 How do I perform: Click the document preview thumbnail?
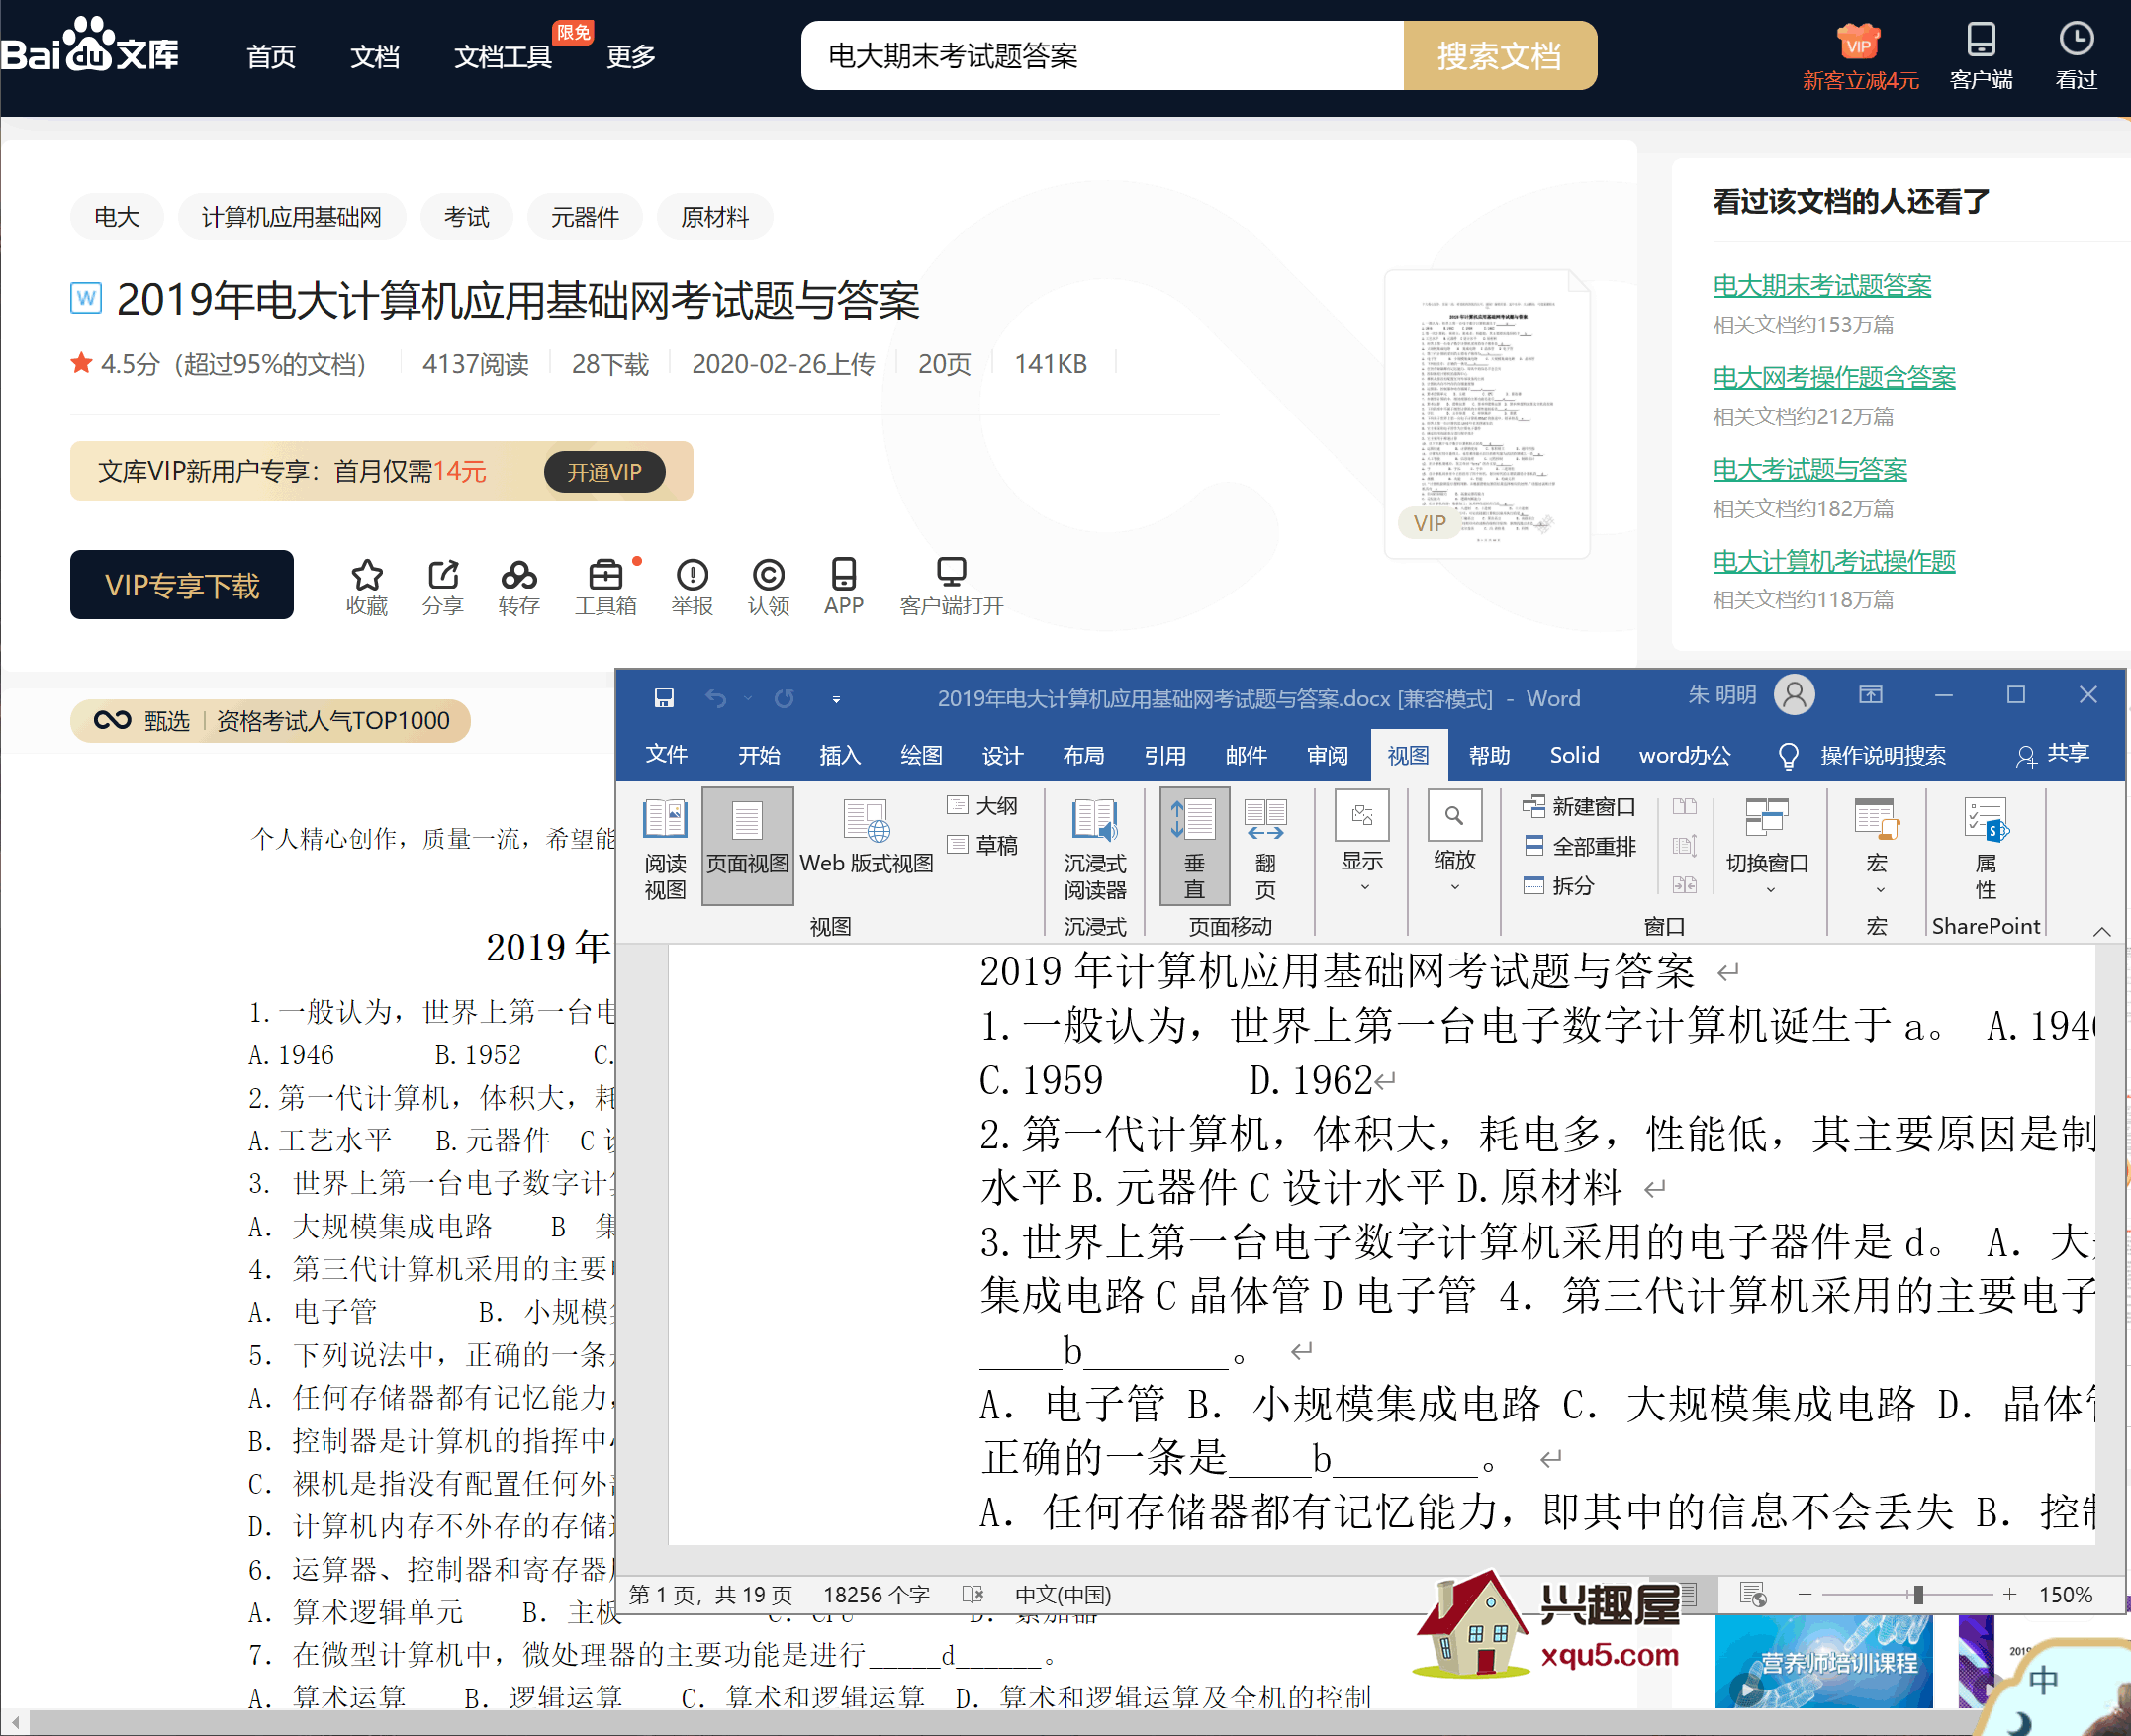click(x=1487, y=413)
